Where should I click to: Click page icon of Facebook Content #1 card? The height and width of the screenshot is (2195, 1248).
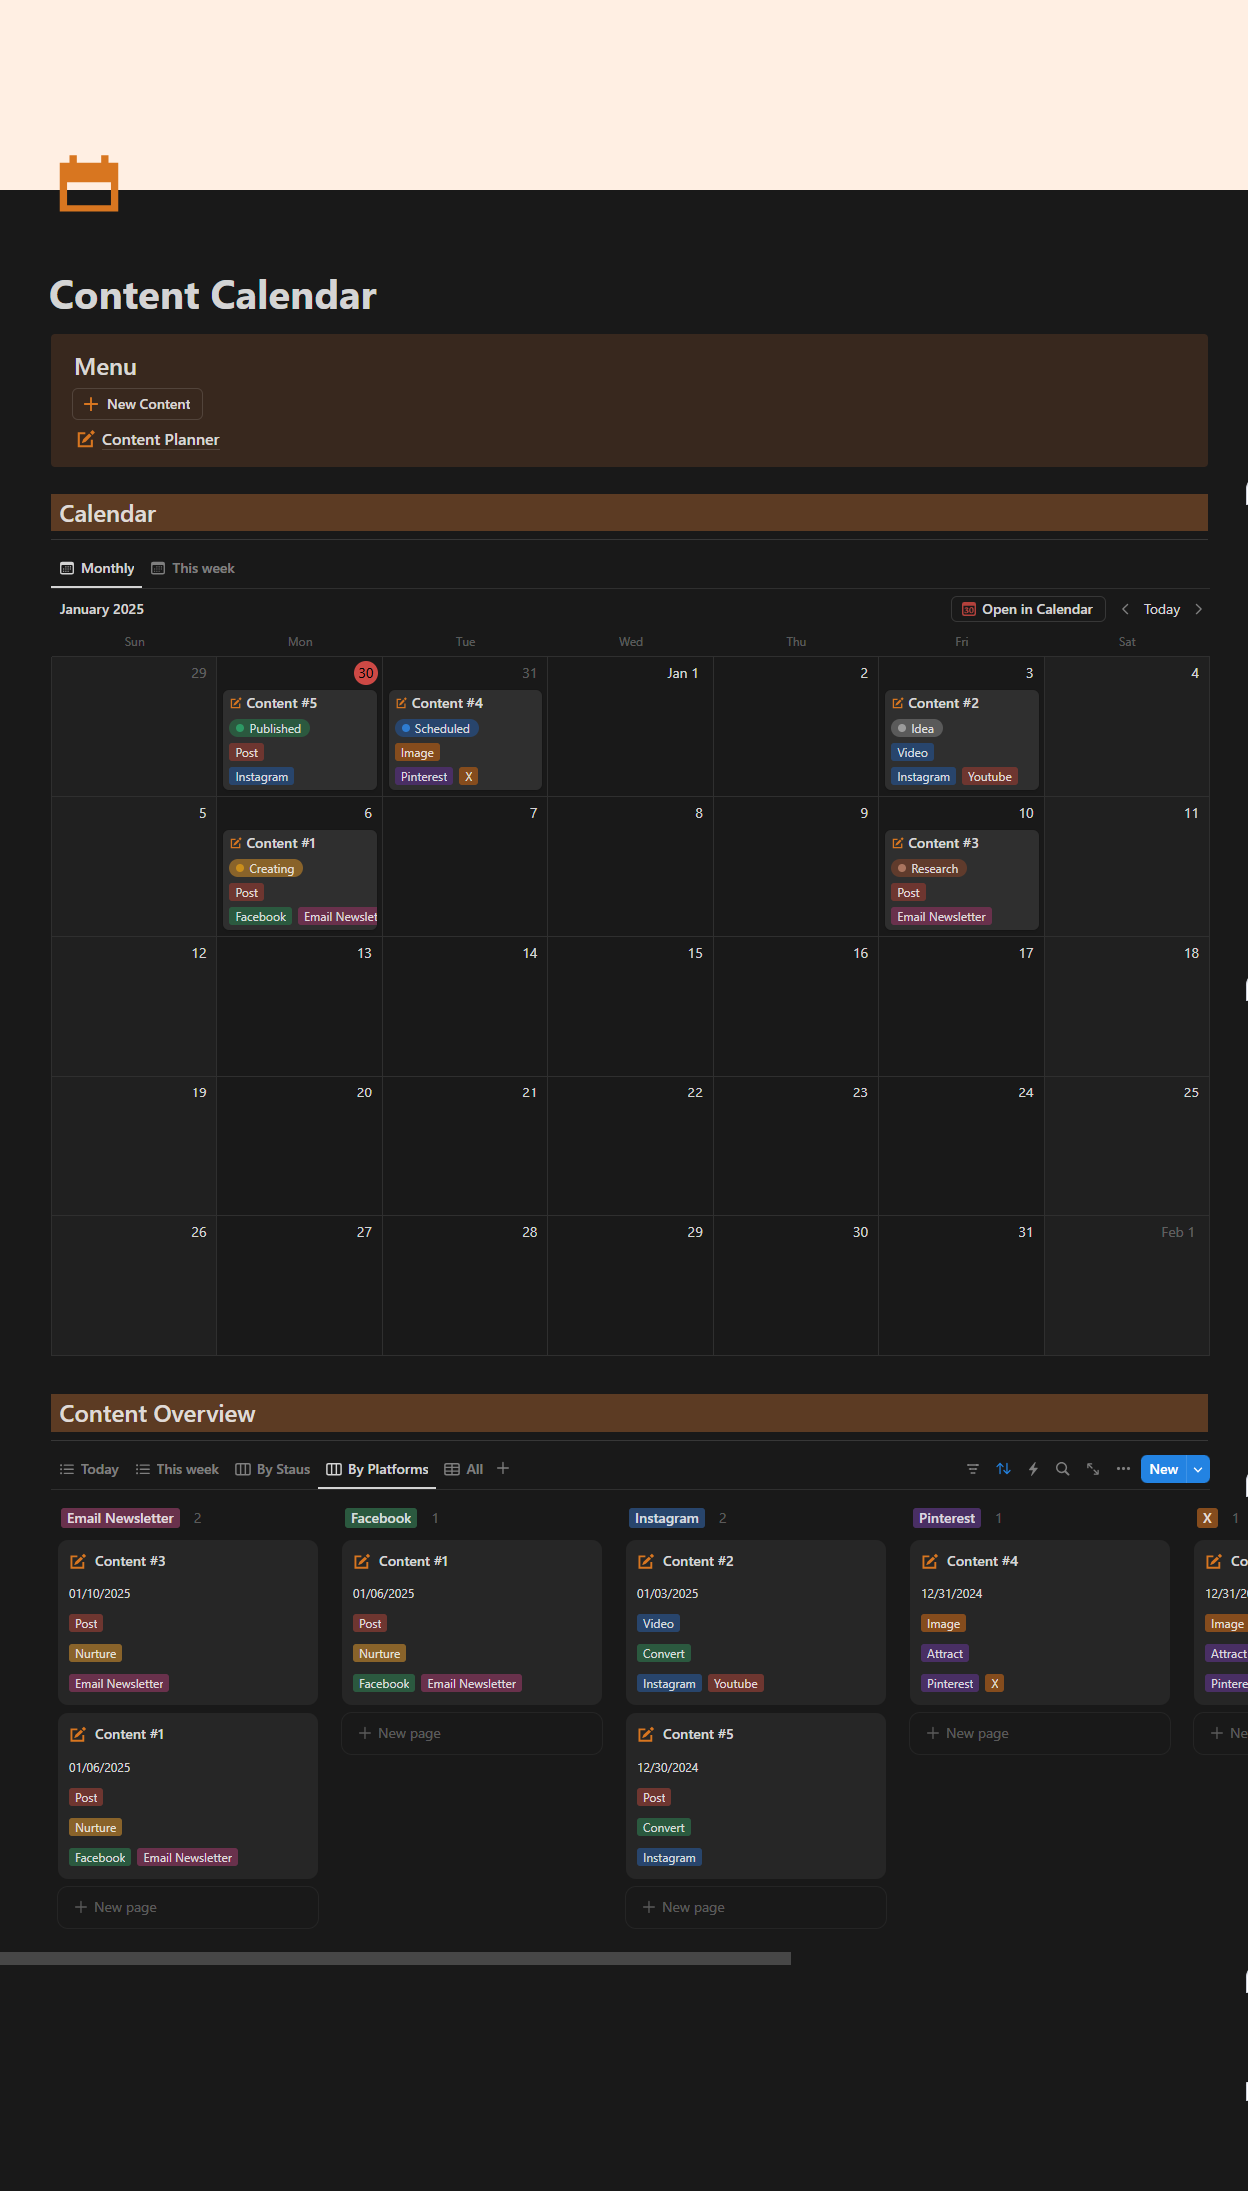[x=362, y=1561]
